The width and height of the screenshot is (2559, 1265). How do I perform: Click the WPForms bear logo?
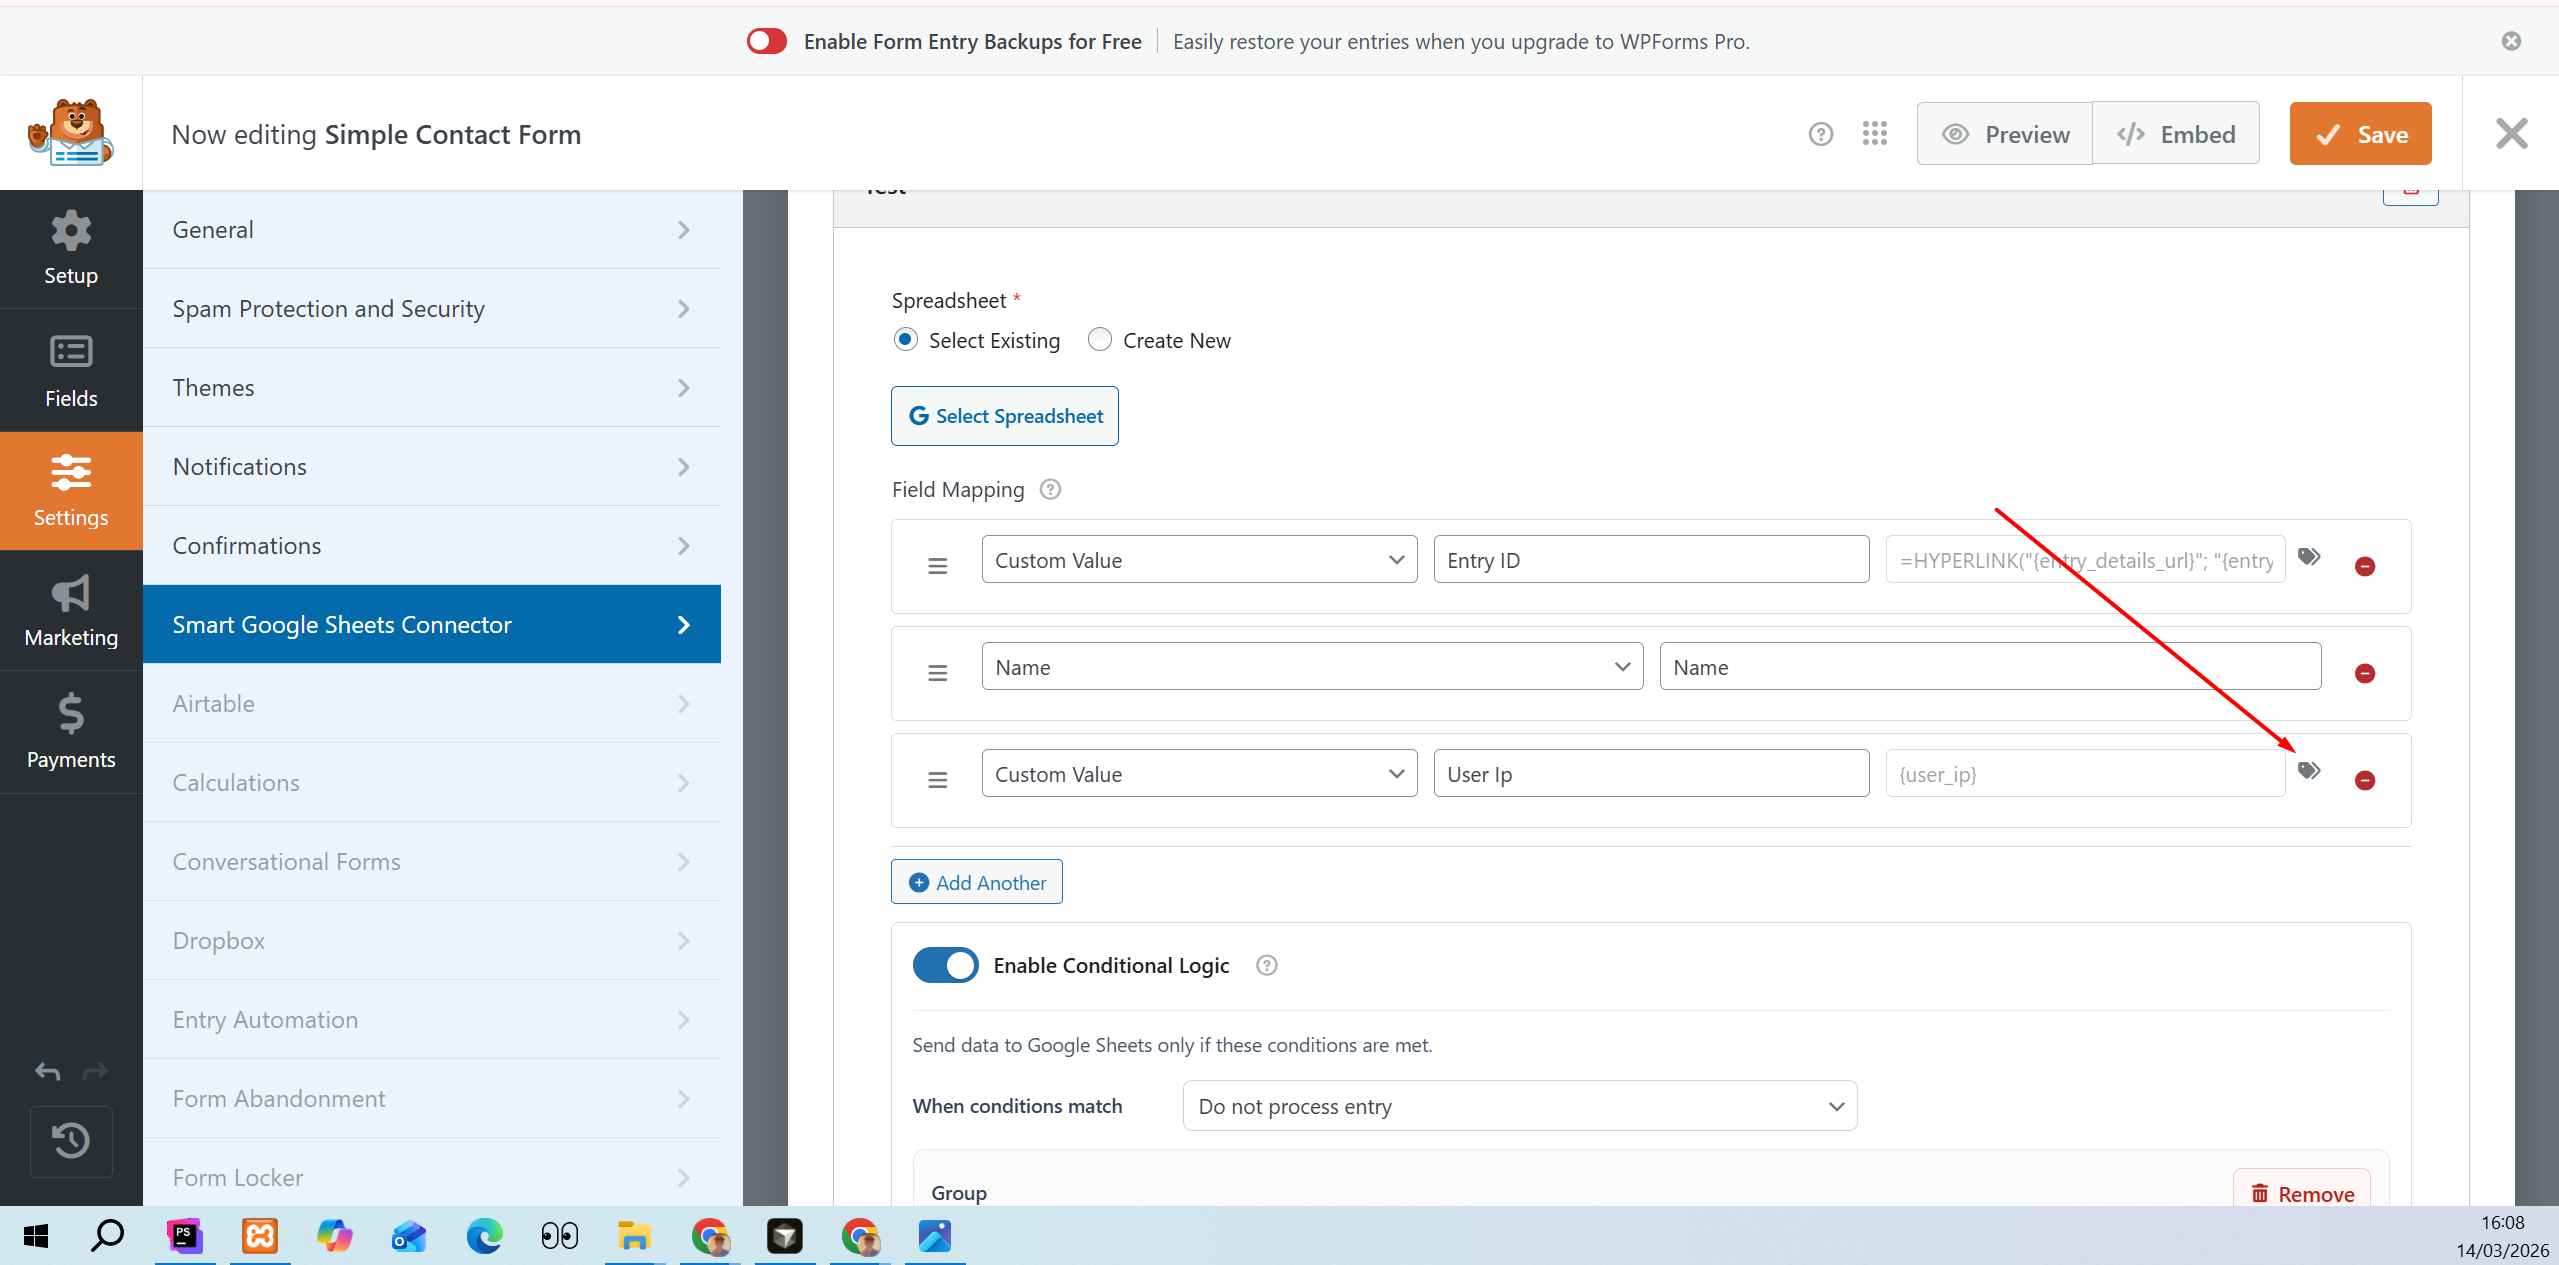[71, 133]
